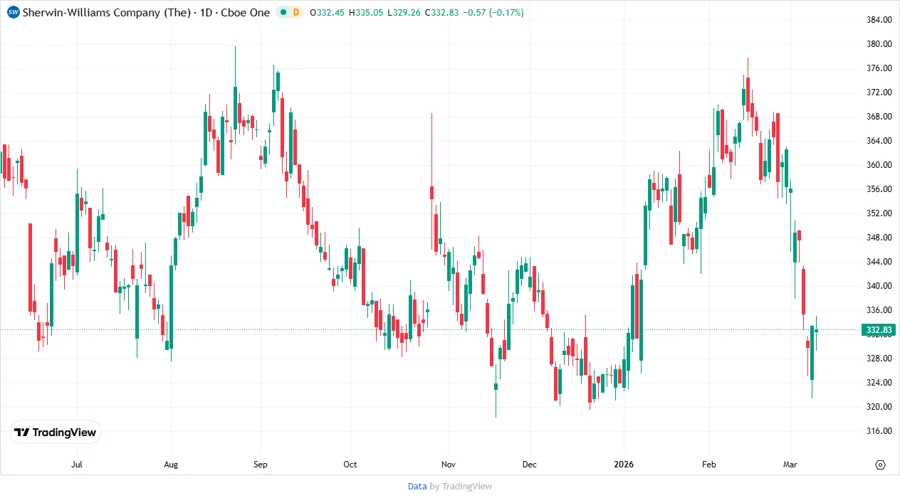Click the Cboe One exchange label
Image resolution: width=900 pixels, height=498 pixels.
245,12
